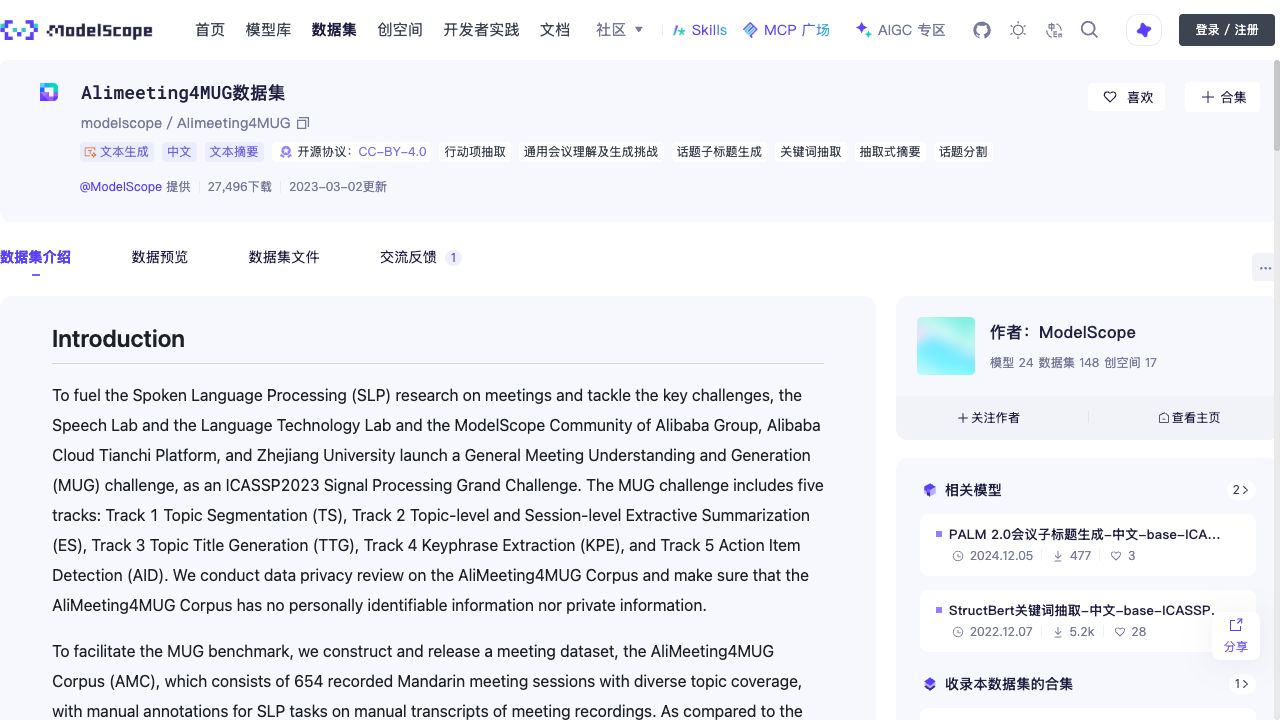This screenshot has width=1280, height=720.
Task: Open @ModelScope provider link
Action: [121, 187]
